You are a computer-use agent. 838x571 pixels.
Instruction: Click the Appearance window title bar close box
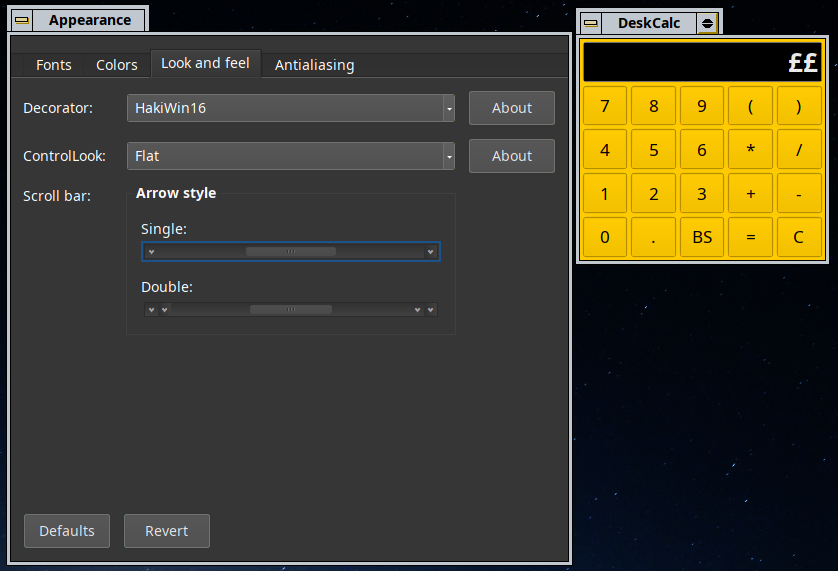(22, 20)
